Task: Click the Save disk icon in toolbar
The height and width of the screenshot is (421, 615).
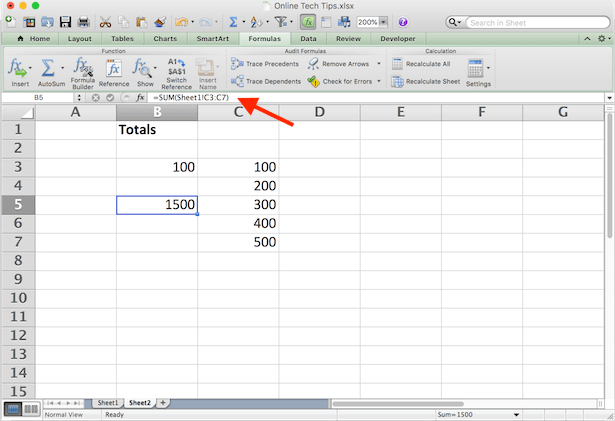Action: pyautogui.click(x=65, y=22)
